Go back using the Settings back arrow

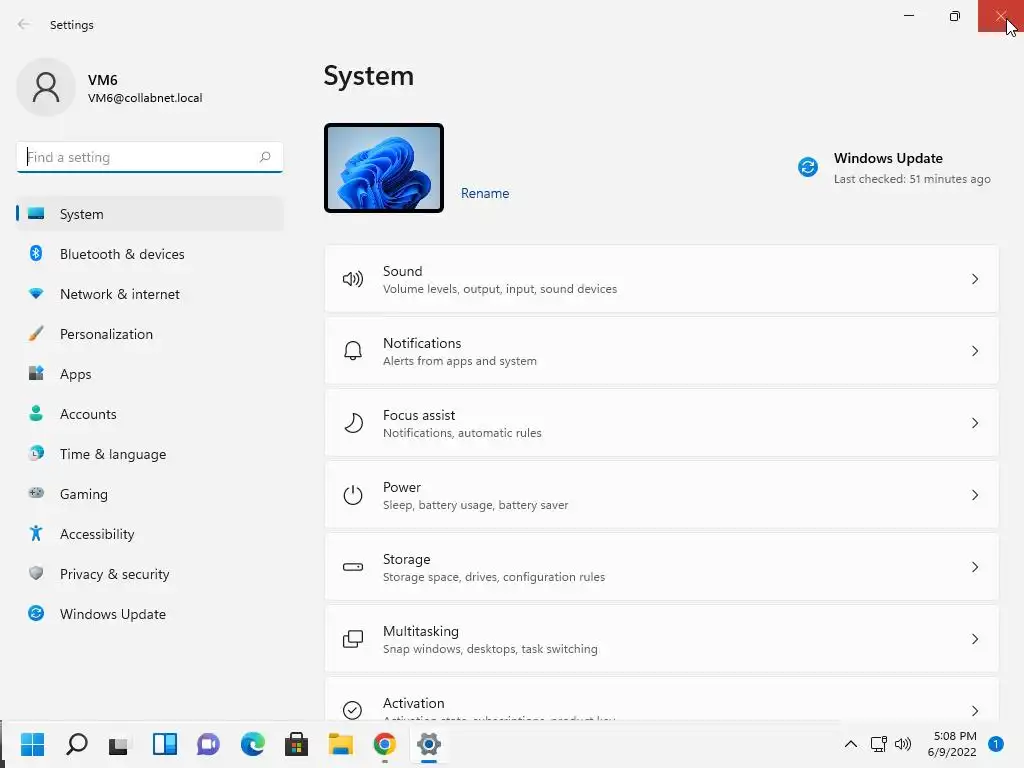(24, 24)
